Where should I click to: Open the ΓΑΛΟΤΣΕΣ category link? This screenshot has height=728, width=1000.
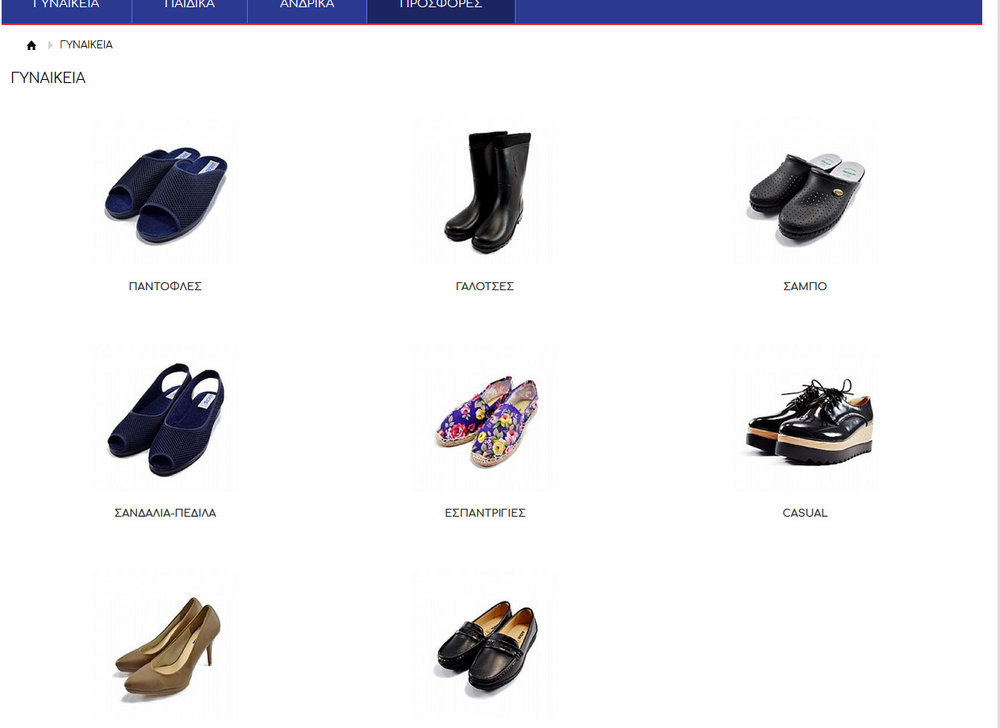[x=485, y=286]
